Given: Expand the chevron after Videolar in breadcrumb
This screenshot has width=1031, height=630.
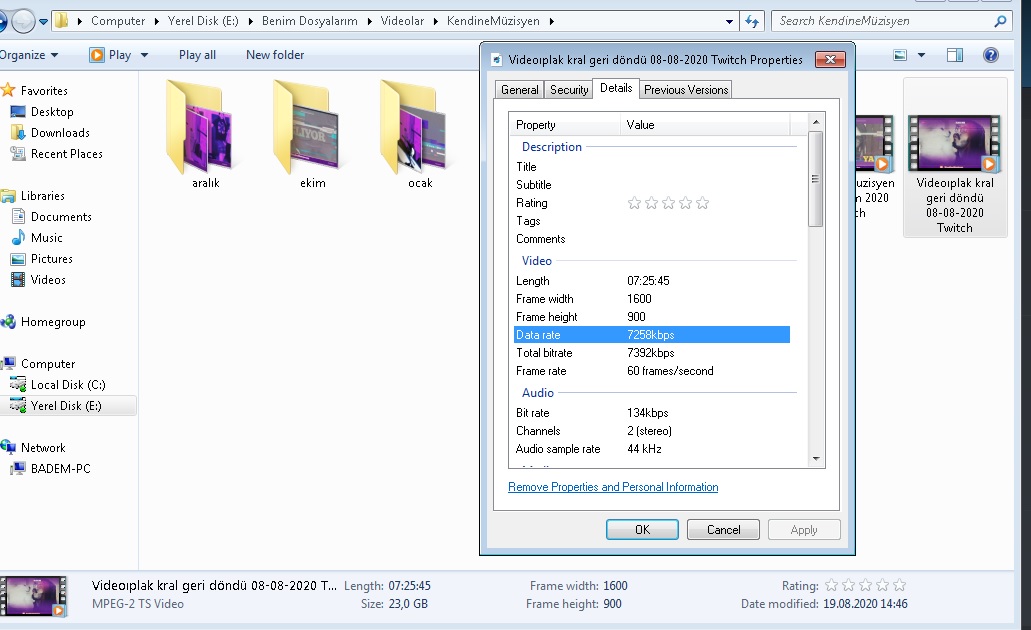Looking at the screenshot, I should [x=435, y=21].
